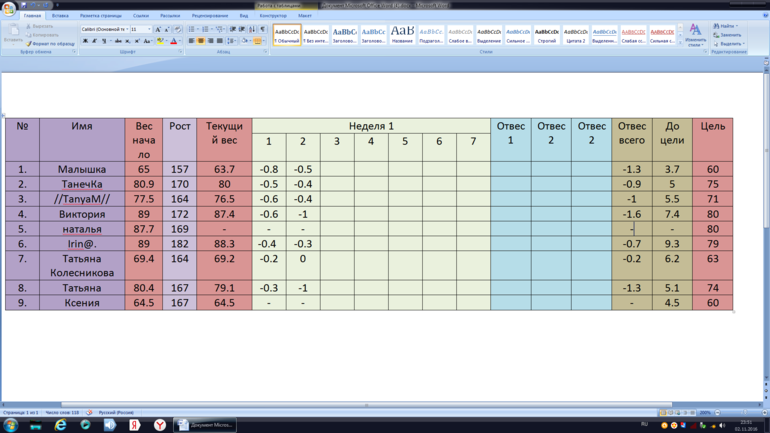Open the Разметка страницы ribbon tab
Viewport: 770px width, 433px height.
[100, 16]
